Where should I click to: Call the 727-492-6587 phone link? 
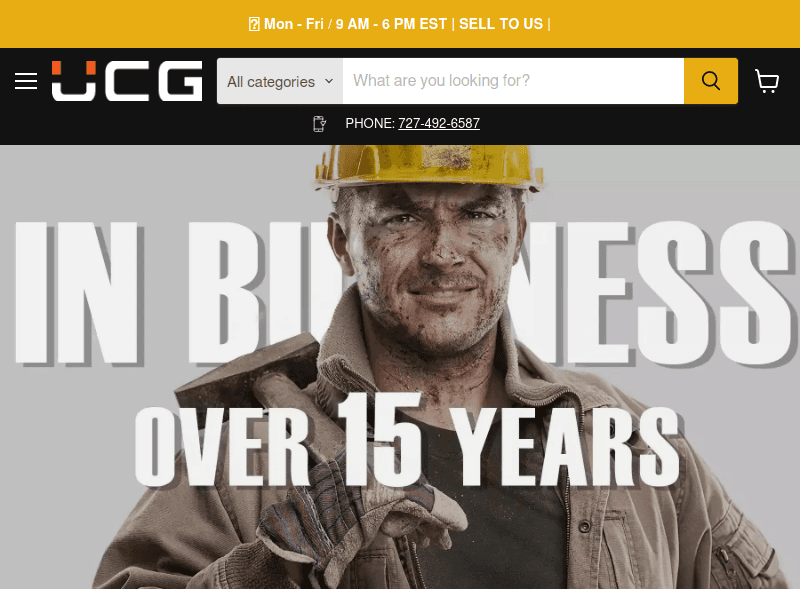[x=439, y=123]
